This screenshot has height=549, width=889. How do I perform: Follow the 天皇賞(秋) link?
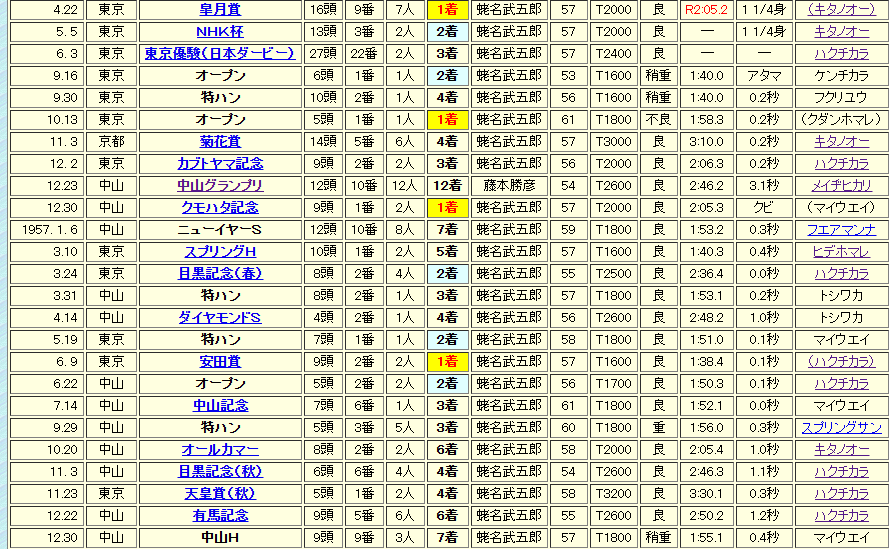(220, 494)
